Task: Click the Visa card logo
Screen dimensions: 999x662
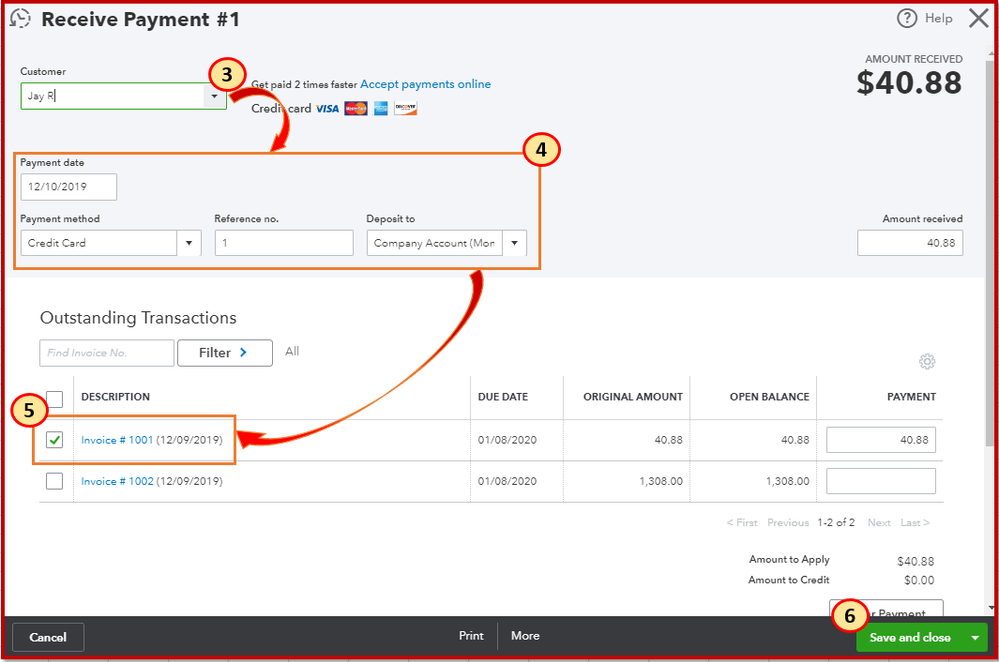Action: pyautogui.click(x=327, y=109)
